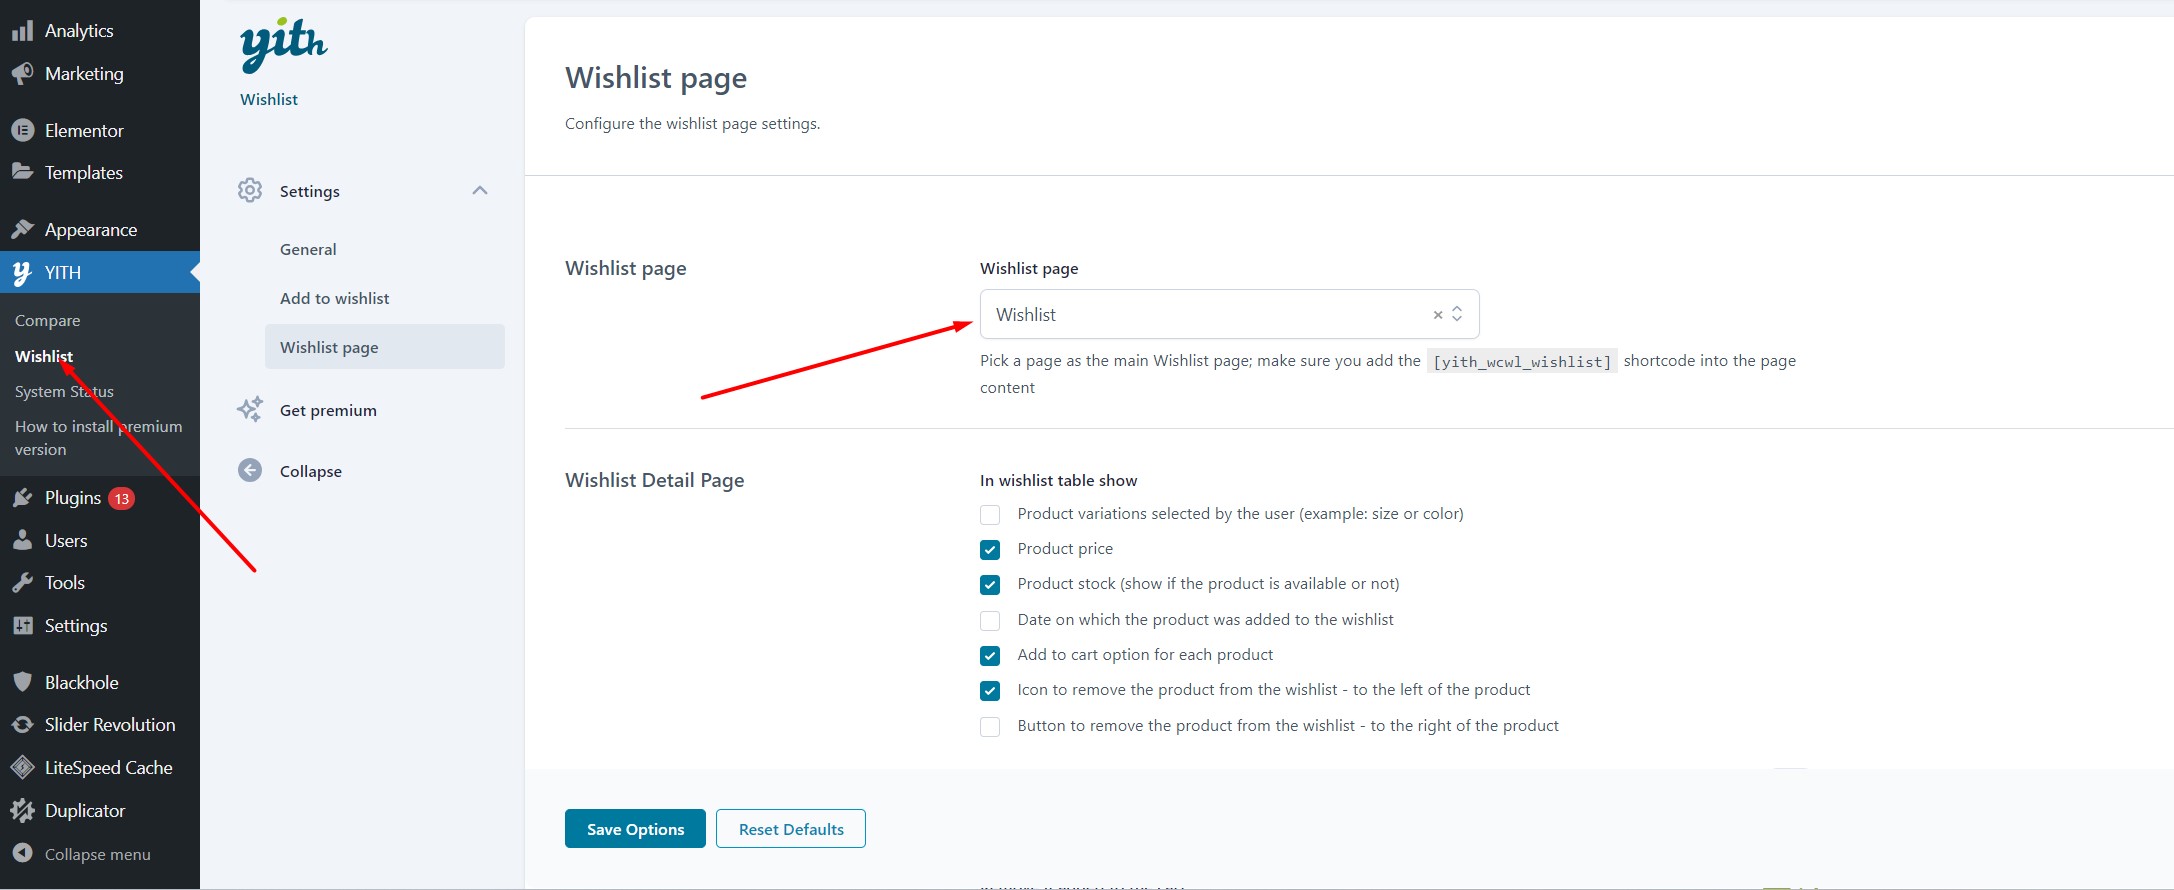
Task: Open the Templates menu label
Action: pyautogui.click(x=84, y=173)
